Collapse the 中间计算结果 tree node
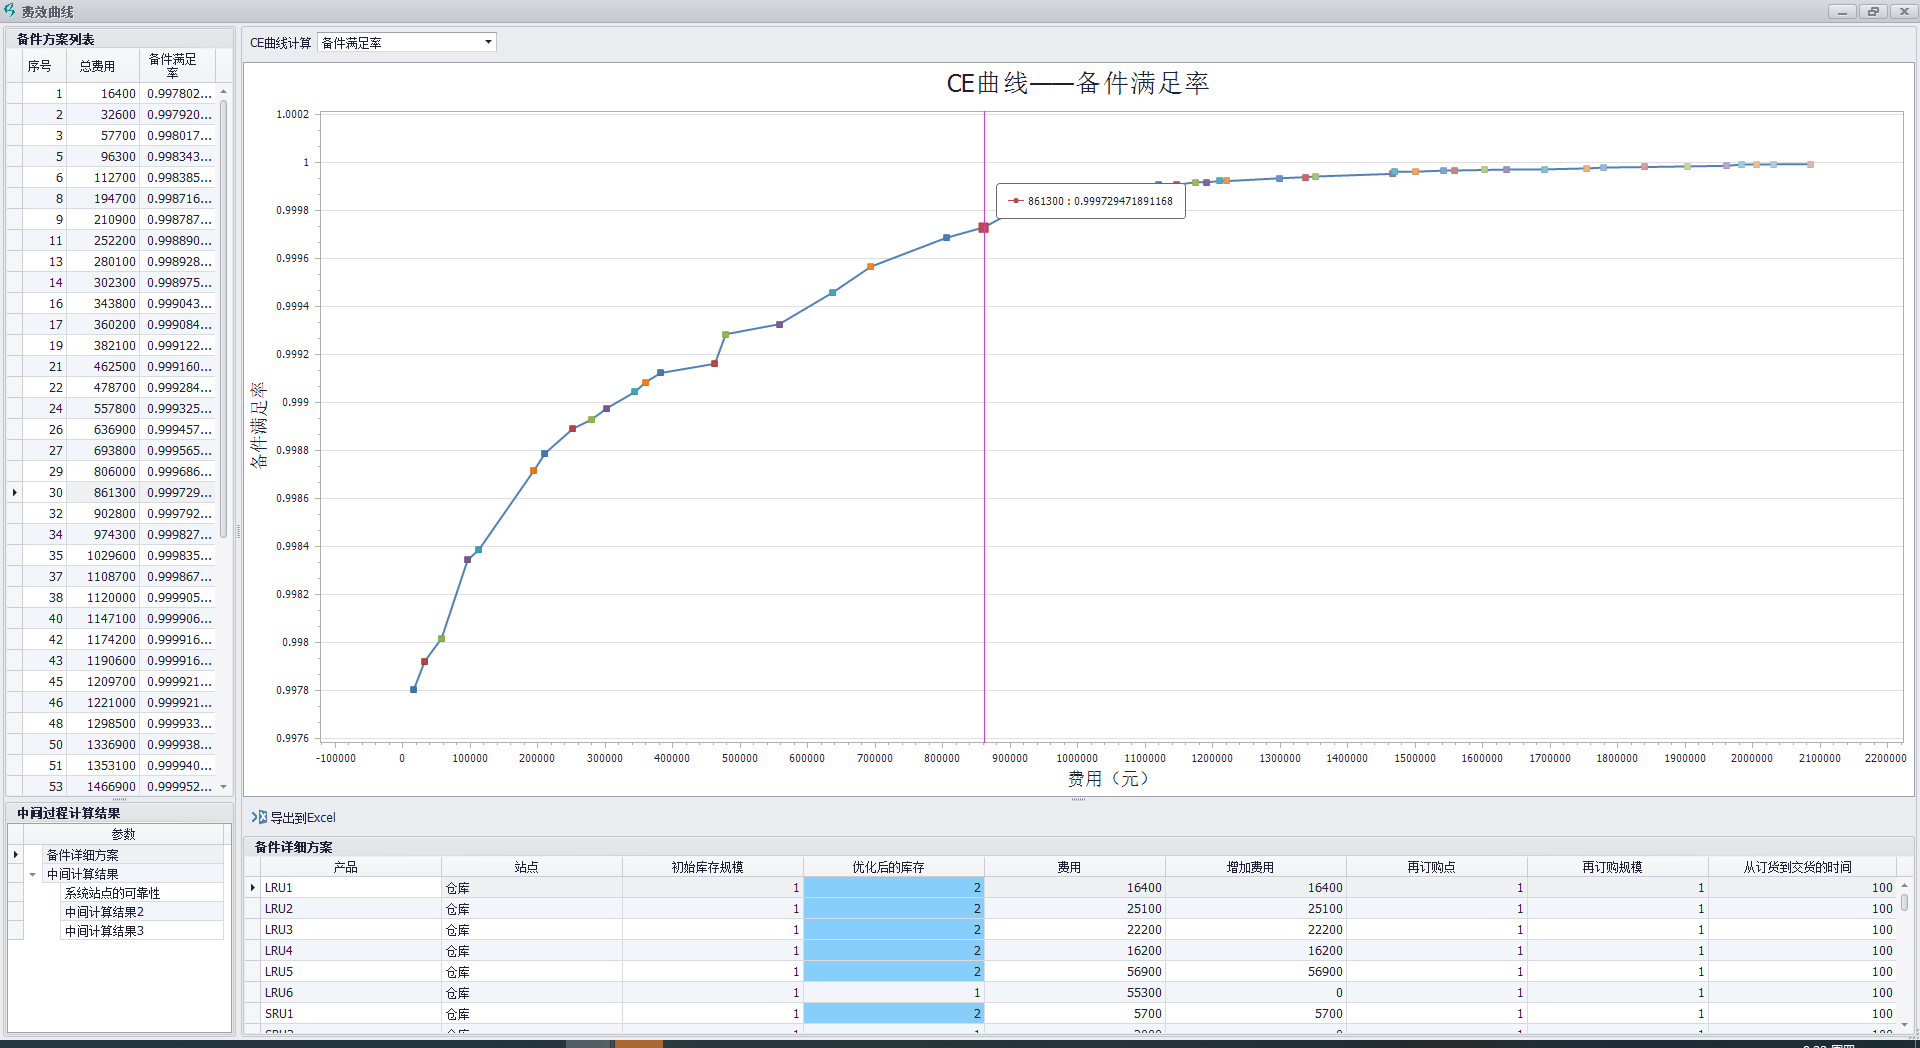 tap(33, 874)
